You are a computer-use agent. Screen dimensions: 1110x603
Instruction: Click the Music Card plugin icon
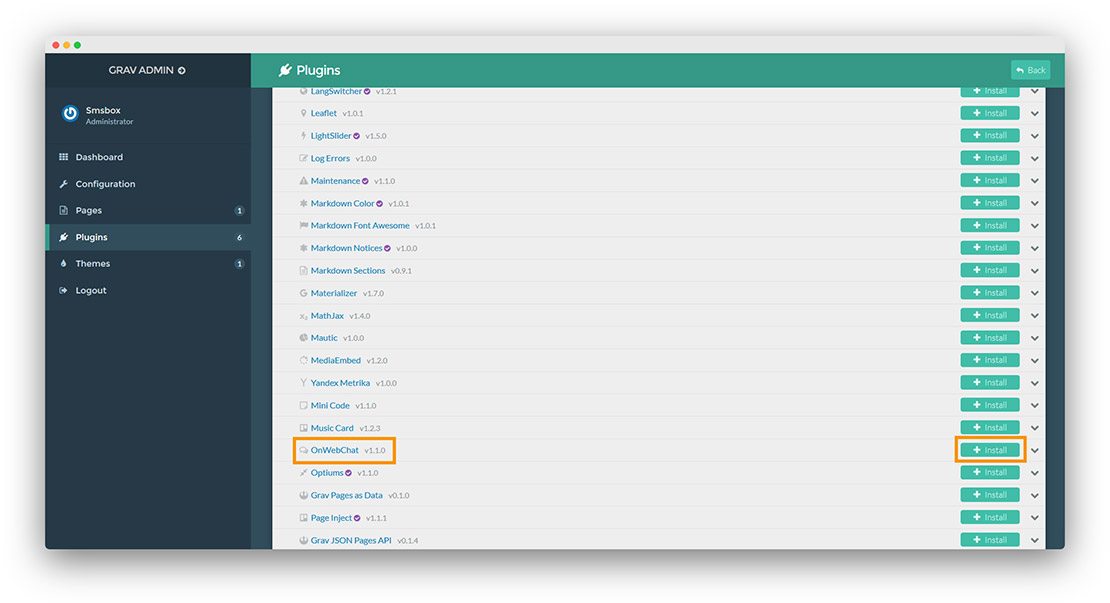[304, 427]
